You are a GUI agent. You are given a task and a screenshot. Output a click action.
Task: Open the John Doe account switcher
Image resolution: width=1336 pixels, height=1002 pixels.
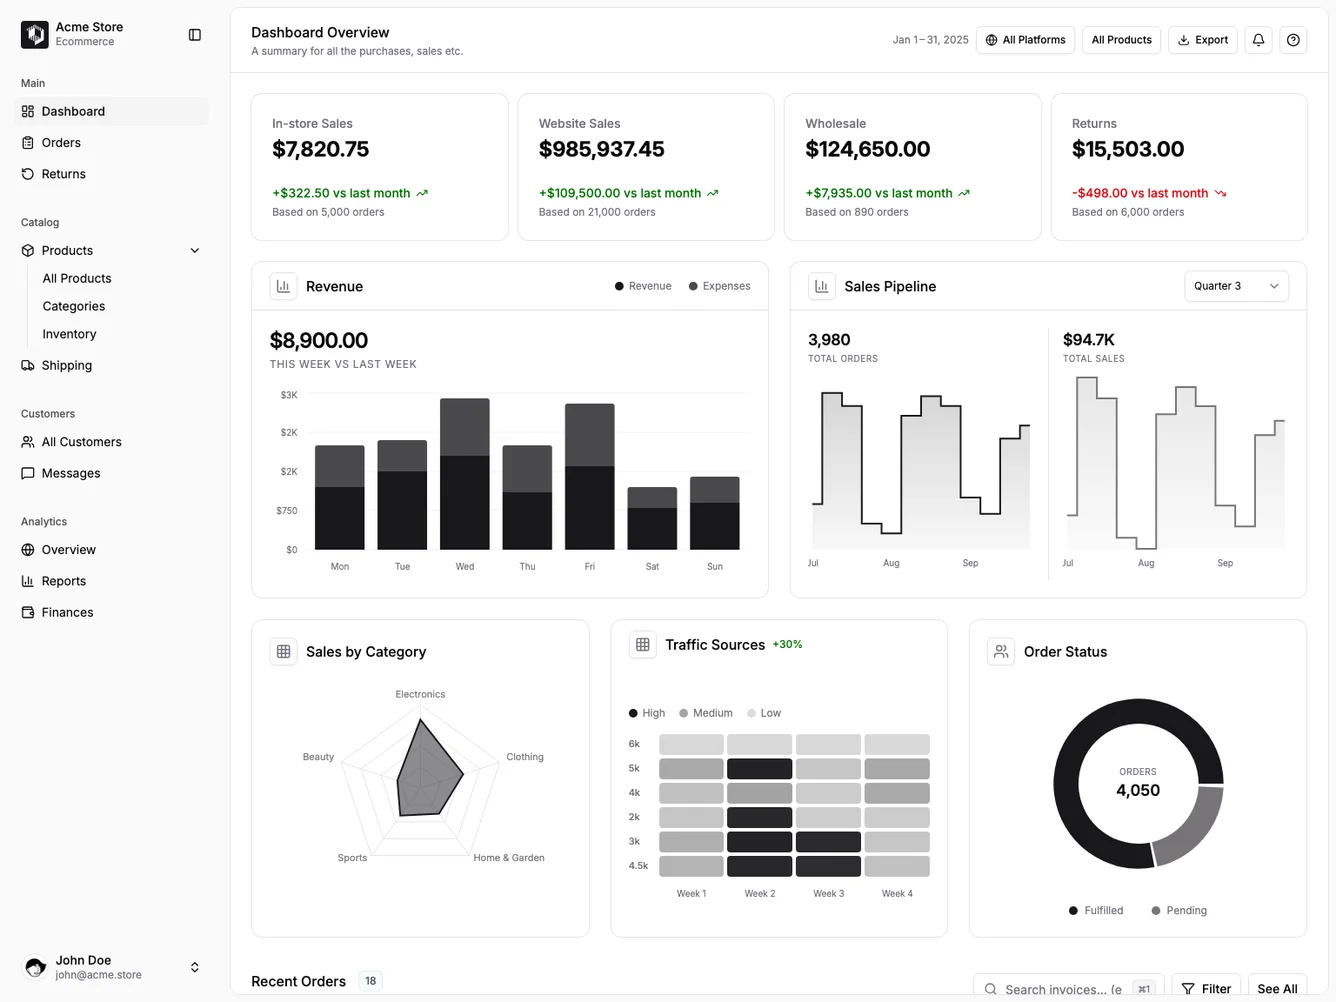click(194, 967)
